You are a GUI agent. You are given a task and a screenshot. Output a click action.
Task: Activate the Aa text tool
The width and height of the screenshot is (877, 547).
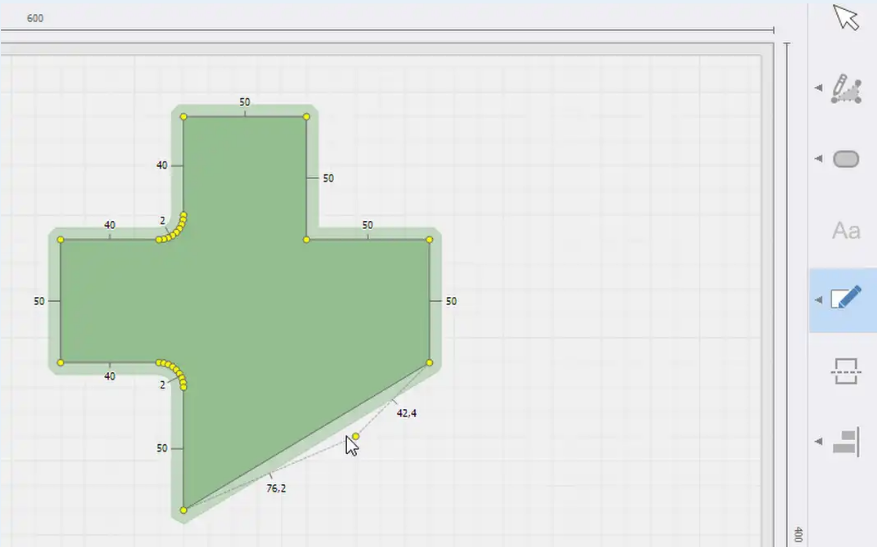[846, 230]
